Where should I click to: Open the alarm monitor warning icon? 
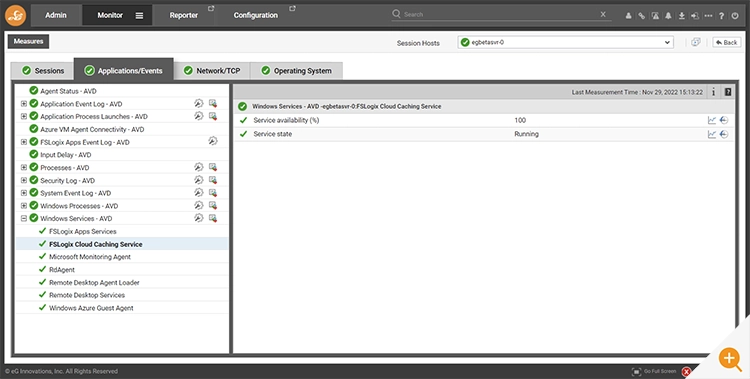click(655, 16)
